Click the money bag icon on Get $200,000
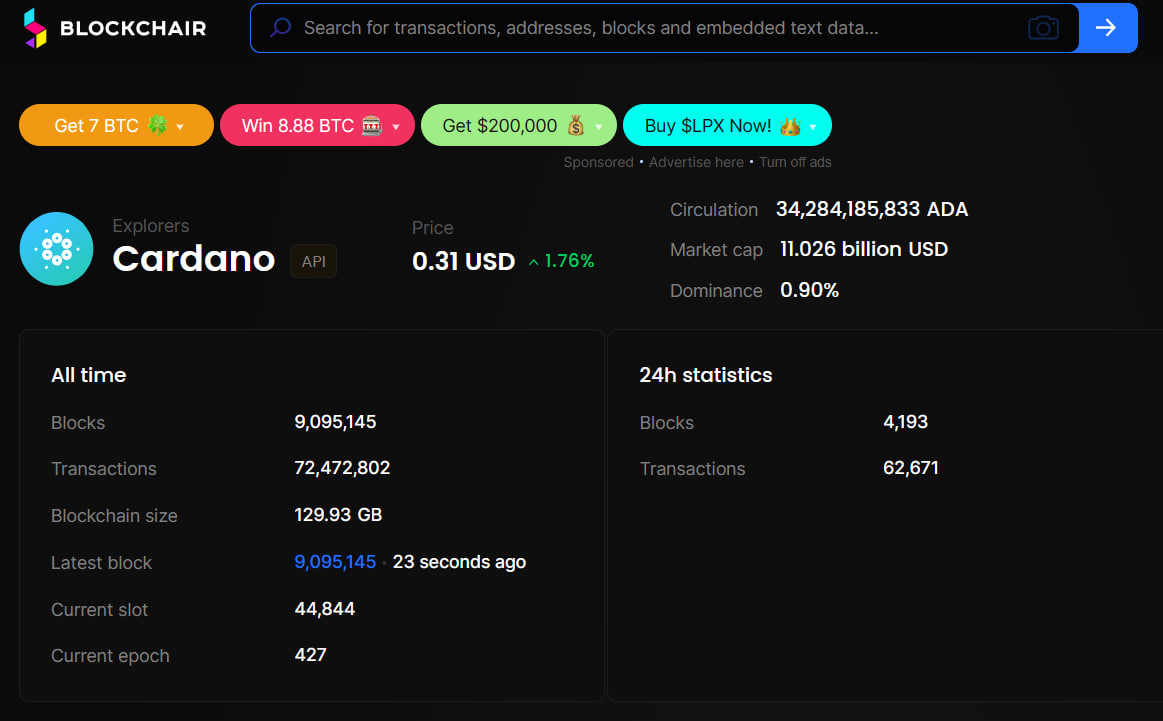The width and height of the screenshot is (1163, 721). tap(576, 125)
